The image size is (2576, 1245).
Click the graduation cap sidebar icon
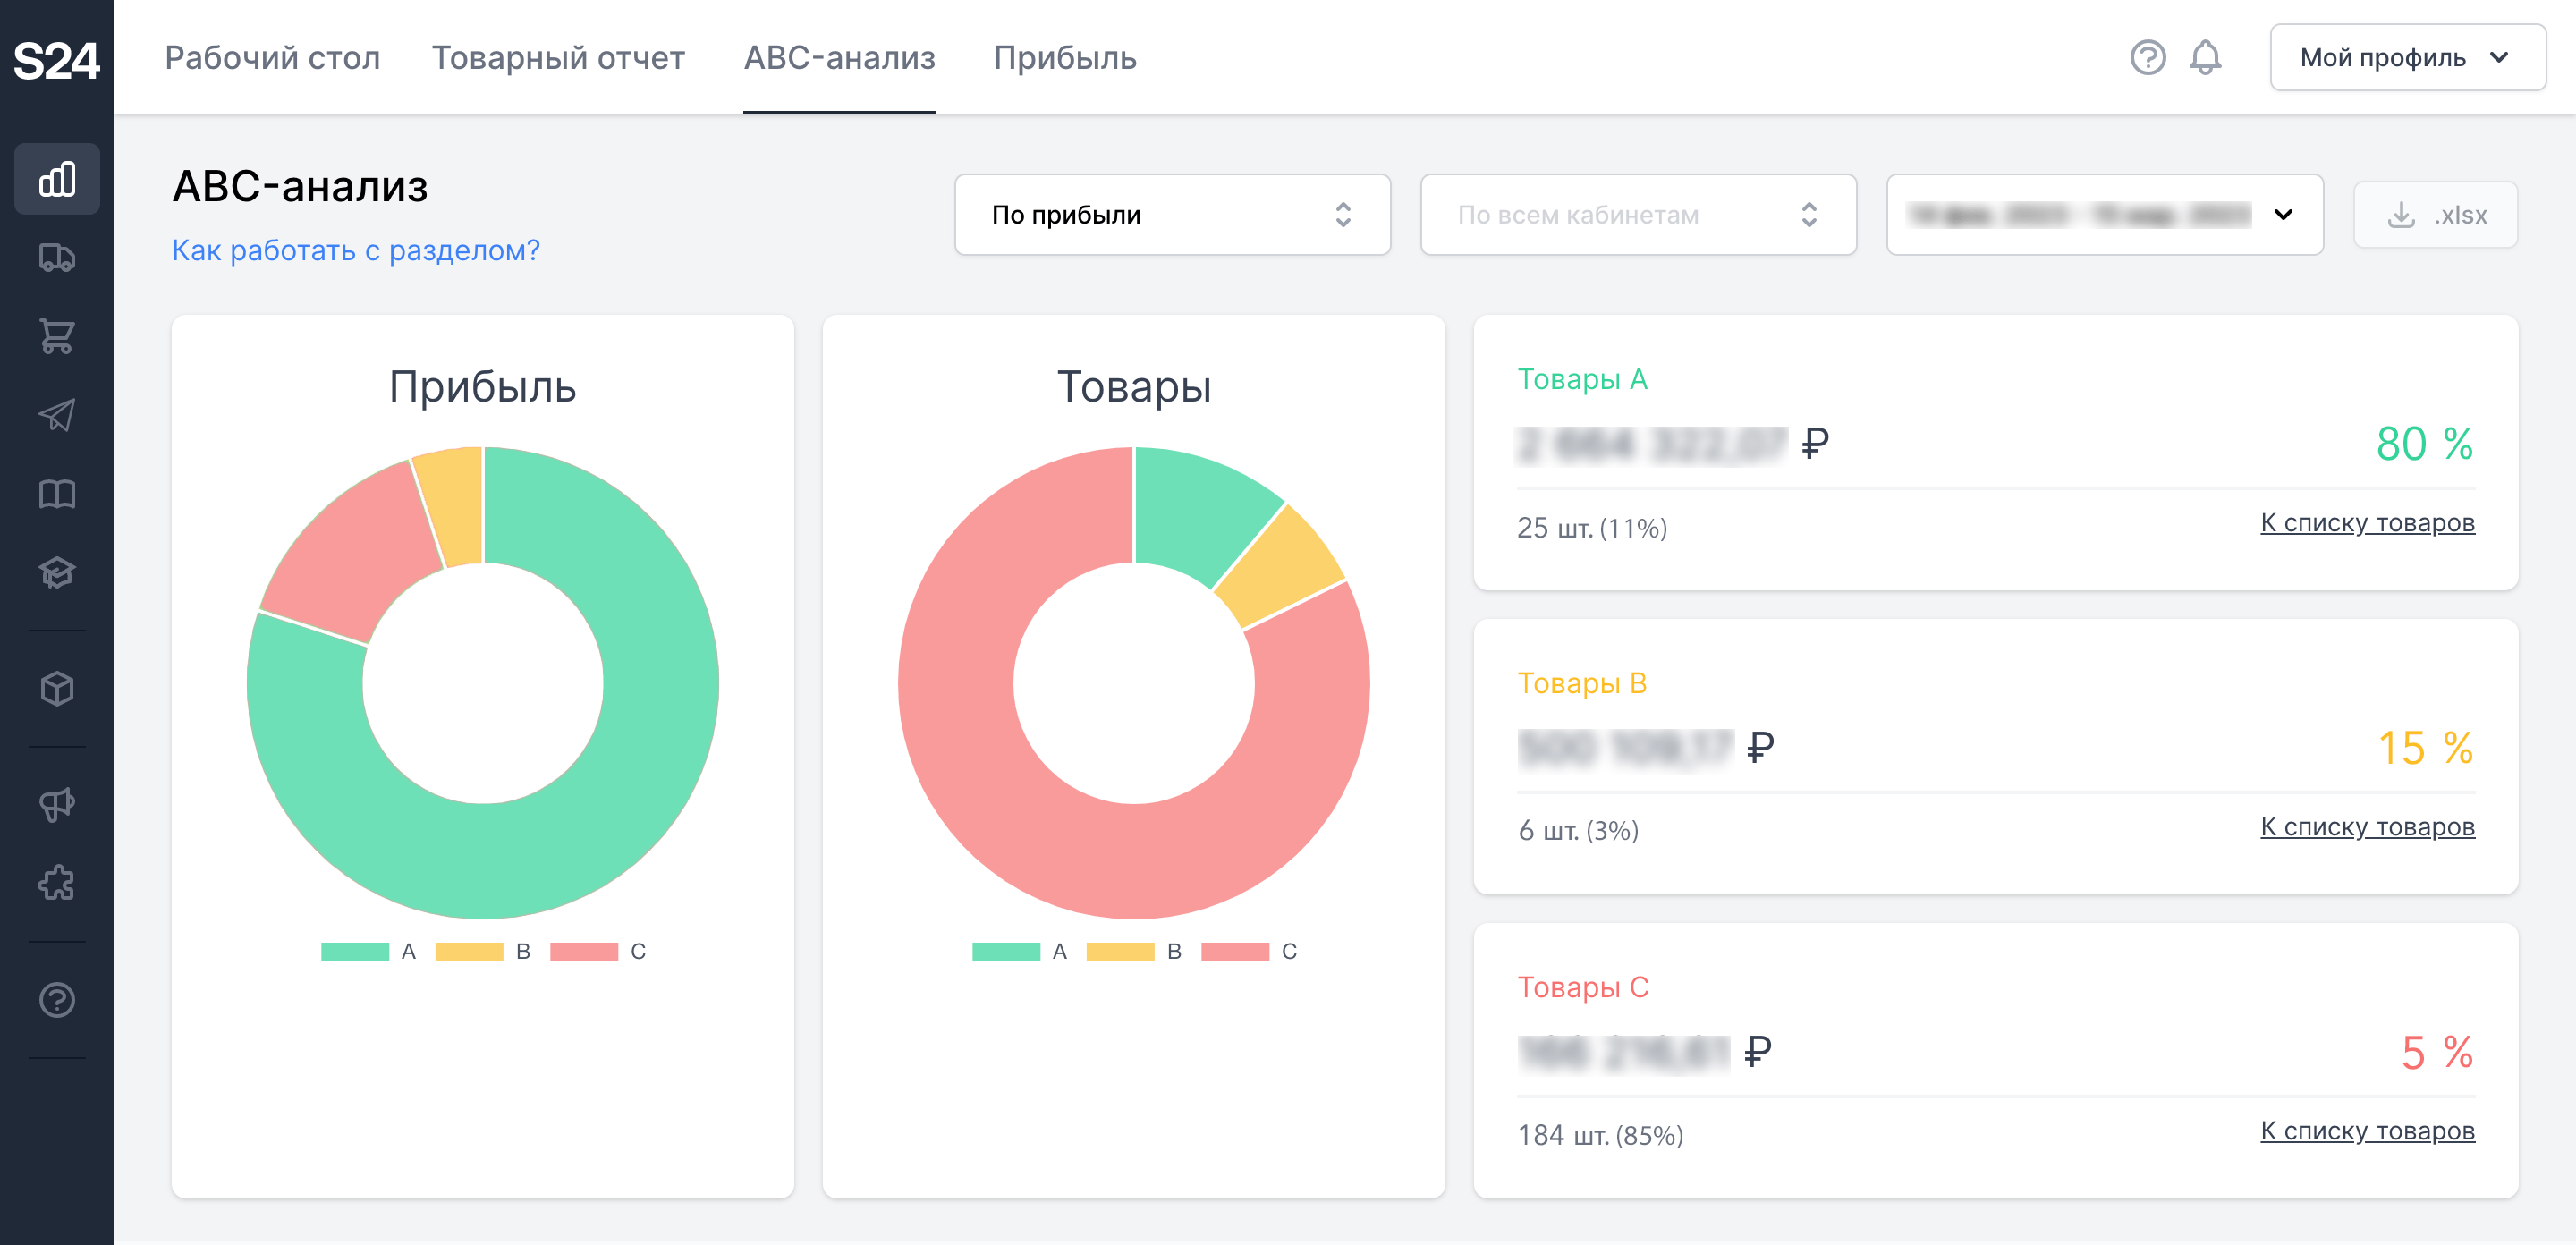57,572
